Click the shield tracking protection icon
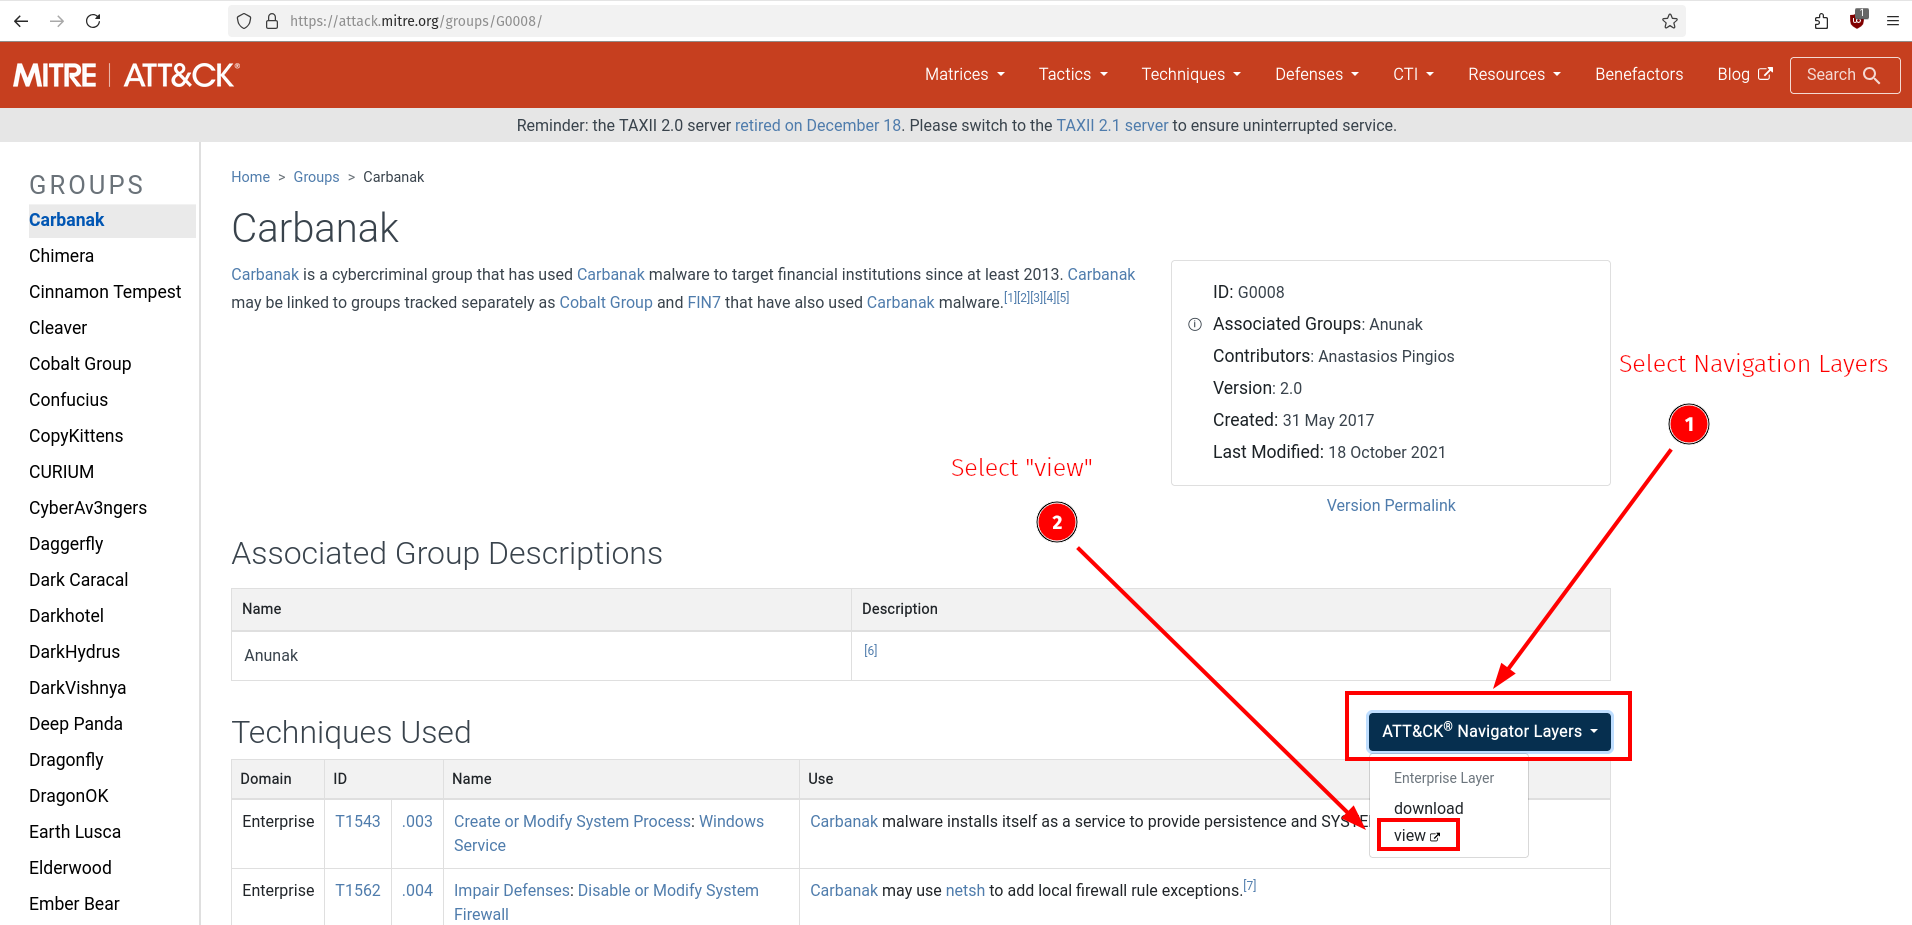Image resolution: width=1912 pixels, height=925 pixels. coord(244,21)
